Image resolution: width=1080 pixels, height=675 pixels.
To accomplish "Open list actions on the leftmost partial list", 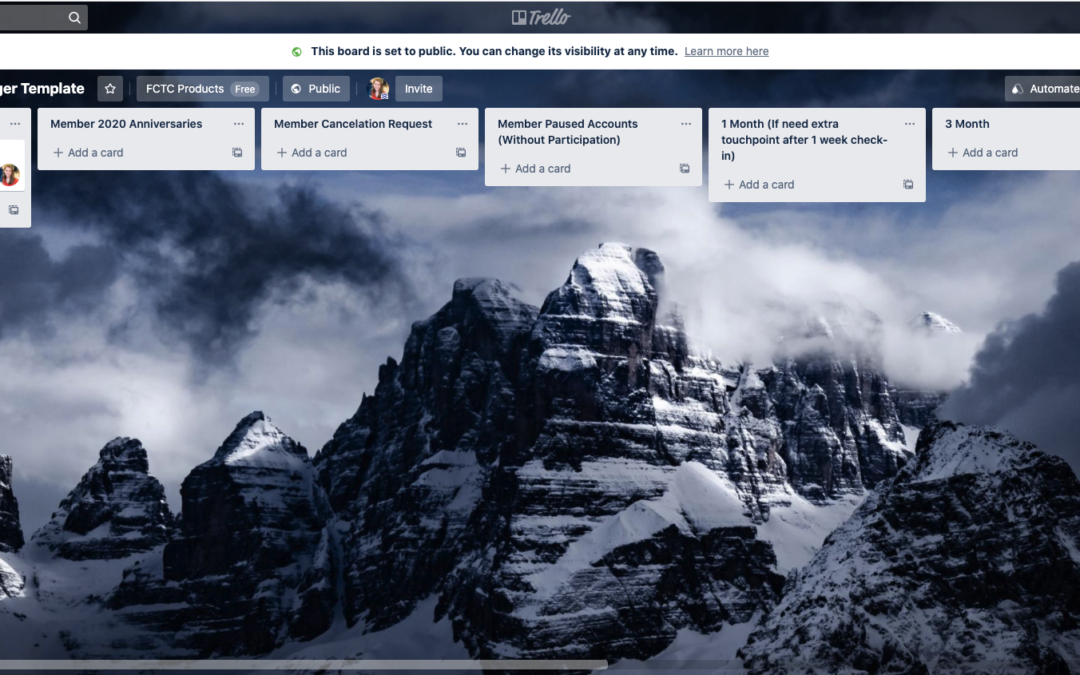I will (x=15, y=124).
